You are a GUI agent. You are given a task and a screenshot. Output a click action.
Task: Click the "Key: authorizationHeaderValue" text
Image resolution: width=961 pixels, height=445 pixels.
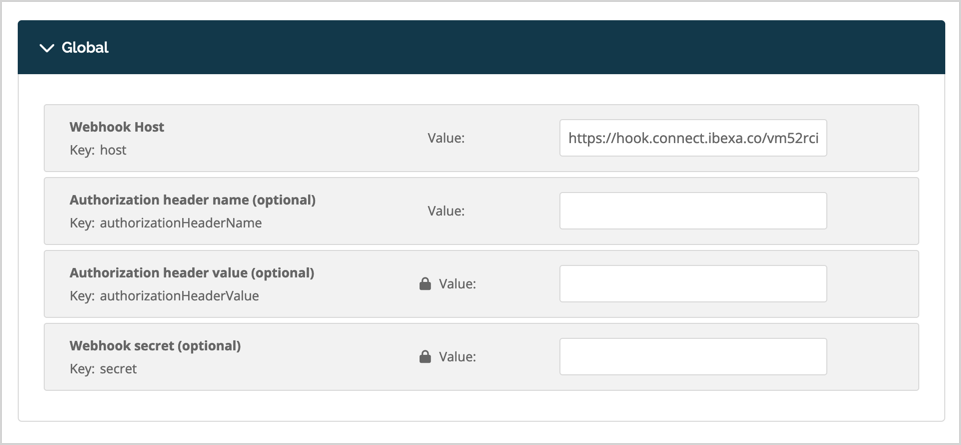point(164,296)
